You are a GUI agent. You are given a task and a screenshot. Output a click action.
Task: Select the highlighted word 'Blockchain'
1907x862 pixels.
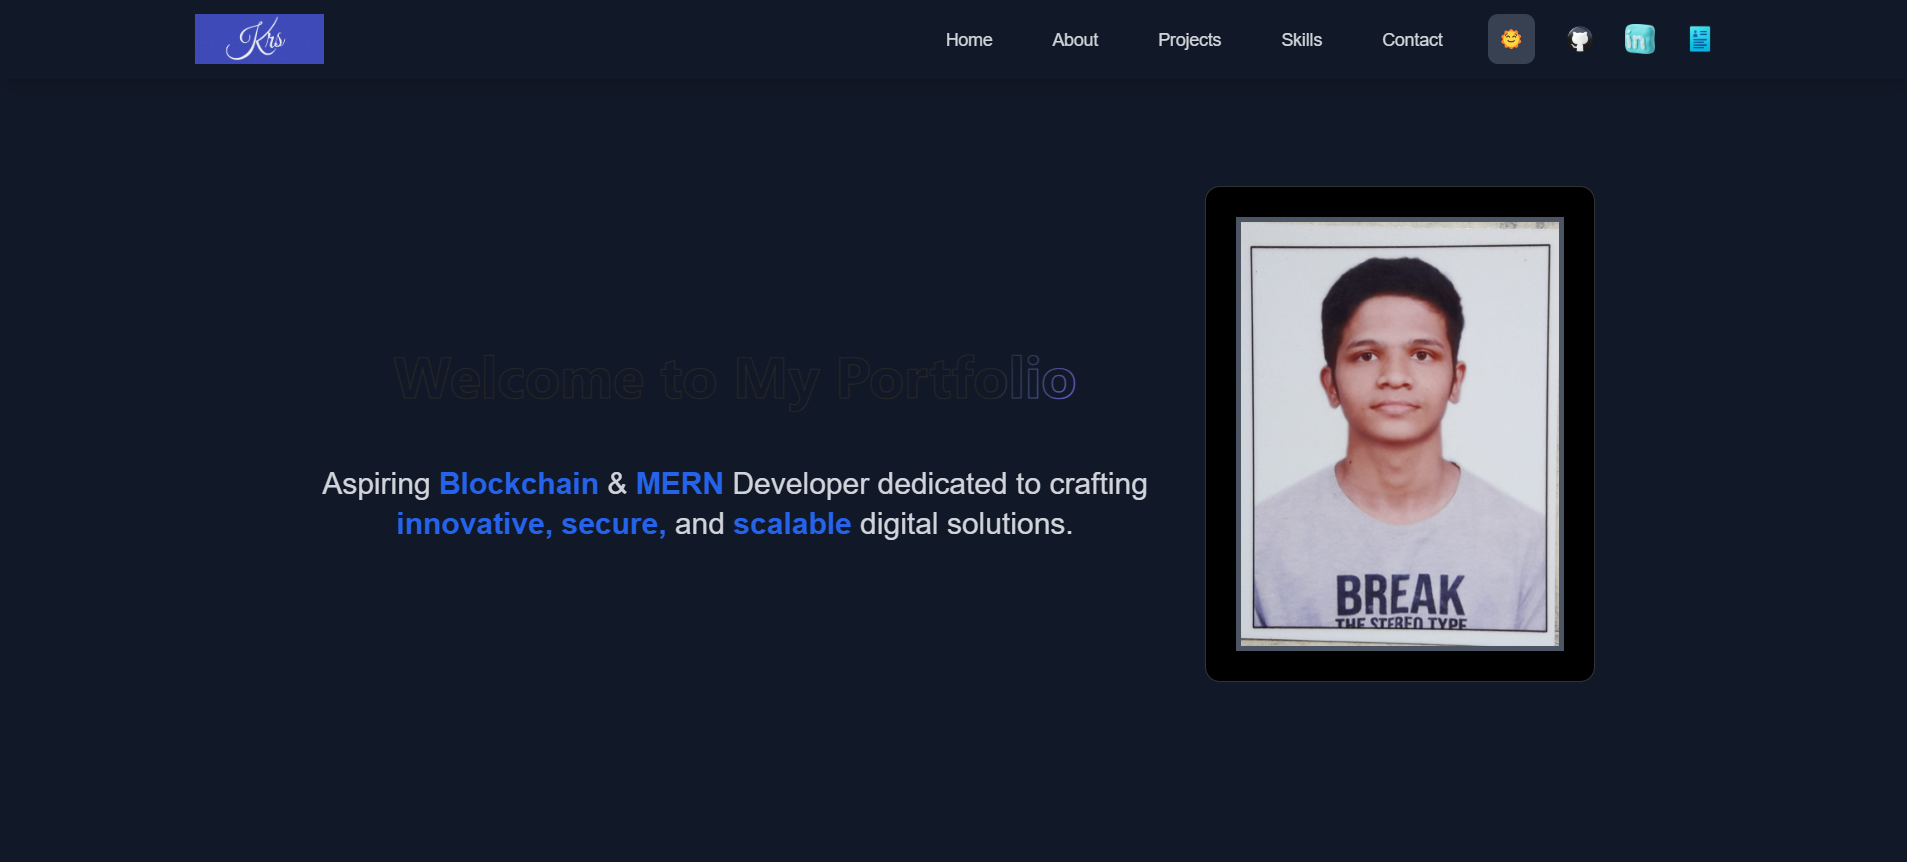[x=518, y=484]
